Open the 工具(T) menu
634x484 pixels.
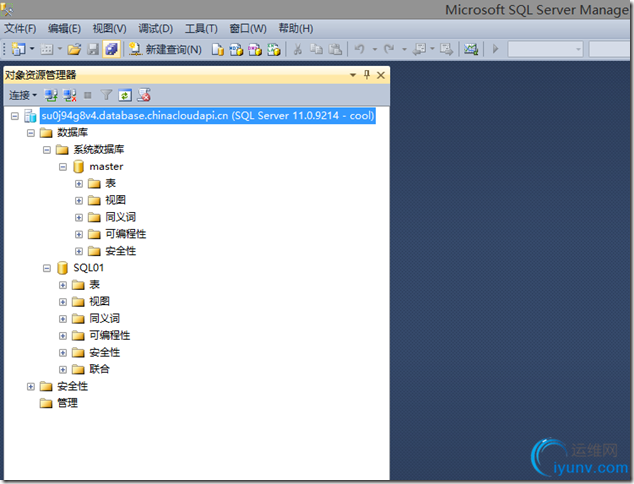pos(201,29)
